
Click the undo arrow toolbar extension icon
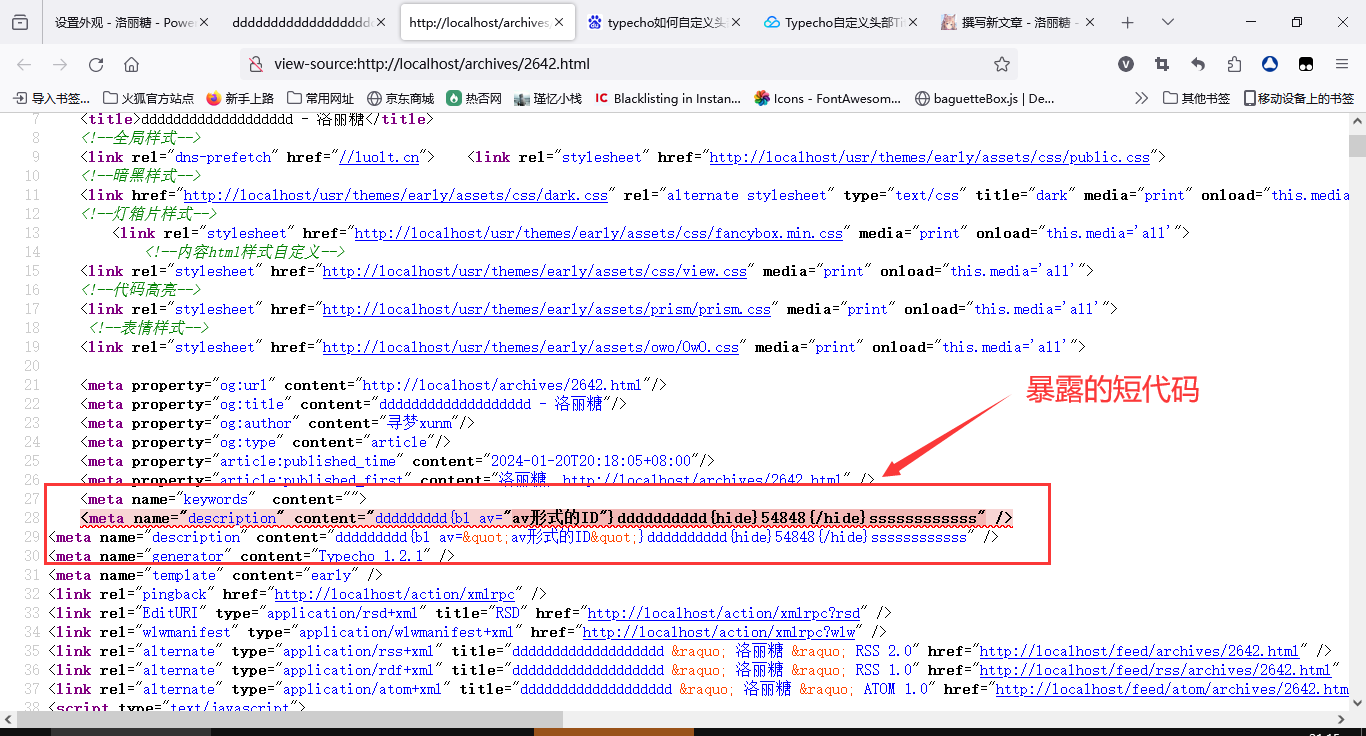(x=1198, y=64)
